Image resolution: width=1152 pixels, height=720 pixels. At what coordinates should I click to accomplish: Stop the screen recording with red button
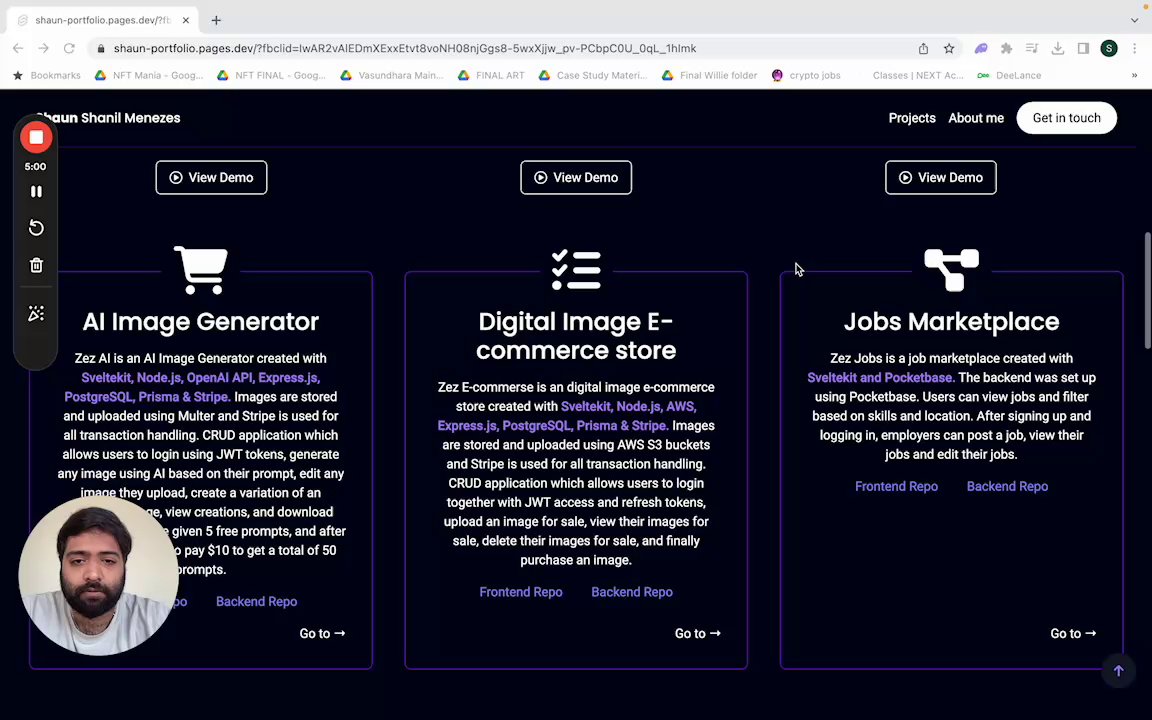click(x=36, y=137)
